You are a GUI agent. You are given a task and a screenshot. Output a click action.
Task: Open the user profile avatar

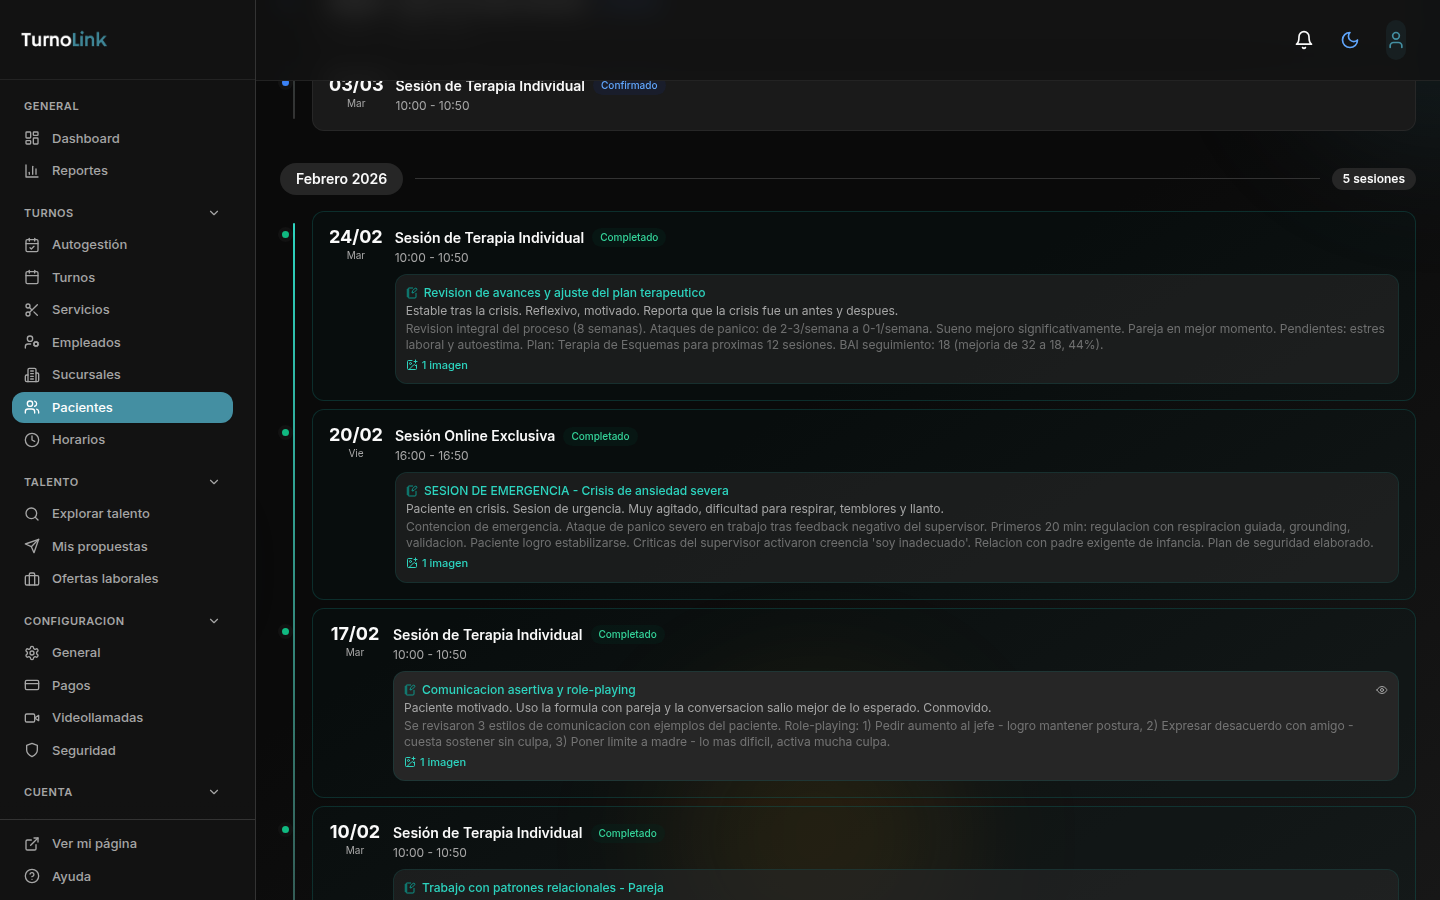coord(1396,40)
